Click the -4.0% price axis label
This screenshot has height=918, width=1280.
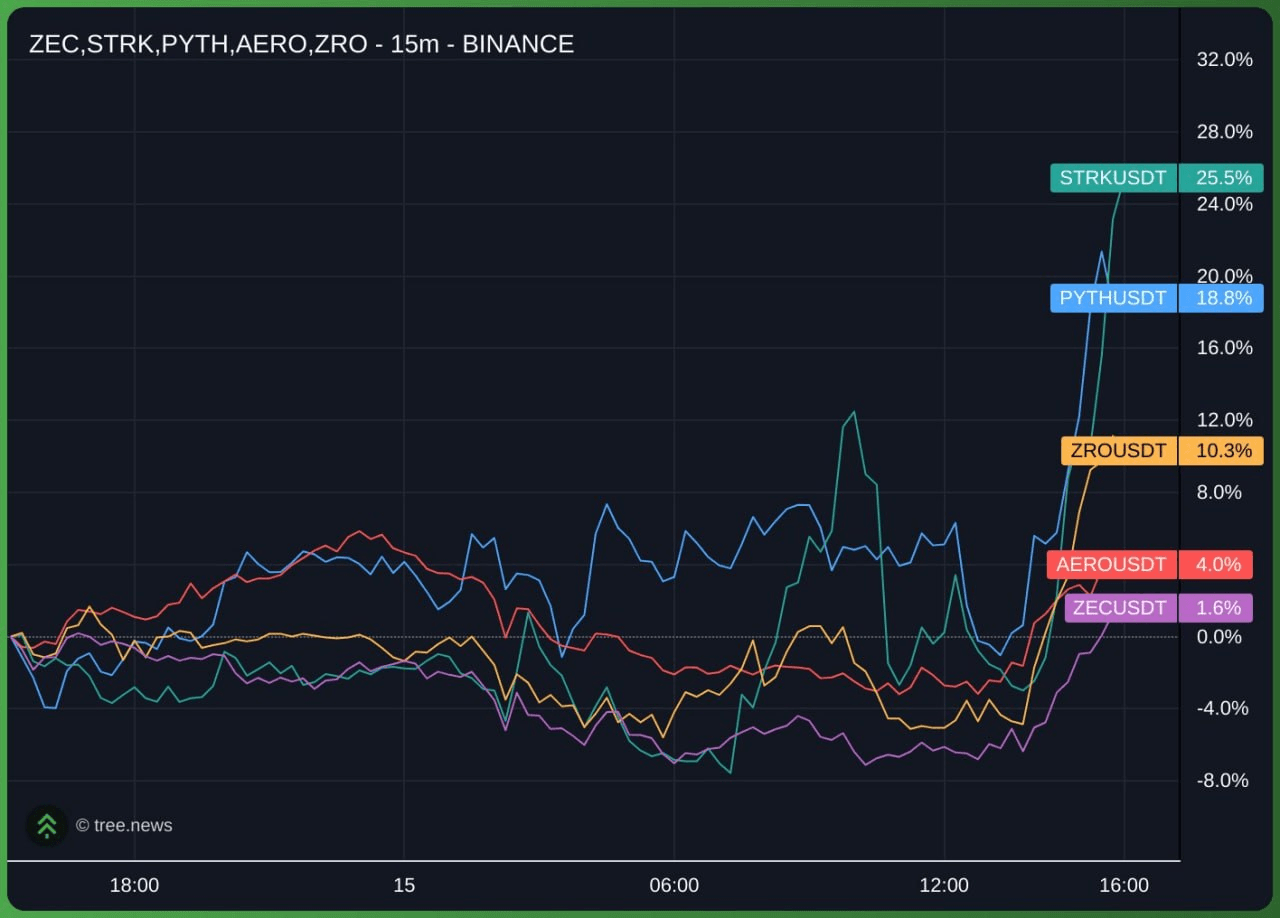point(1222,709)
